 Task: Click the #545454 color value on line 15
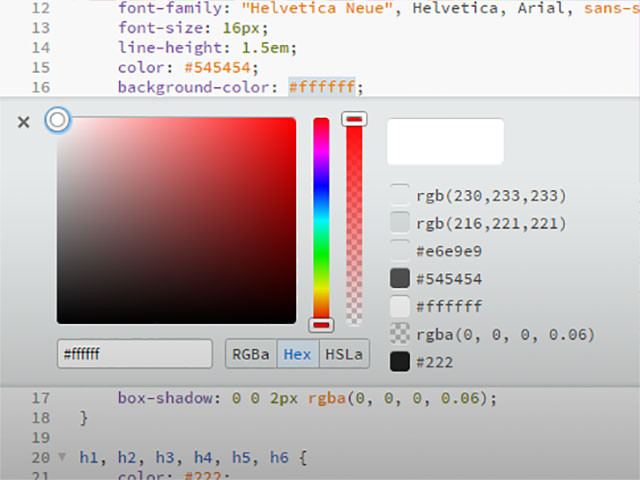pyautogui.click(x=217, y=67)
